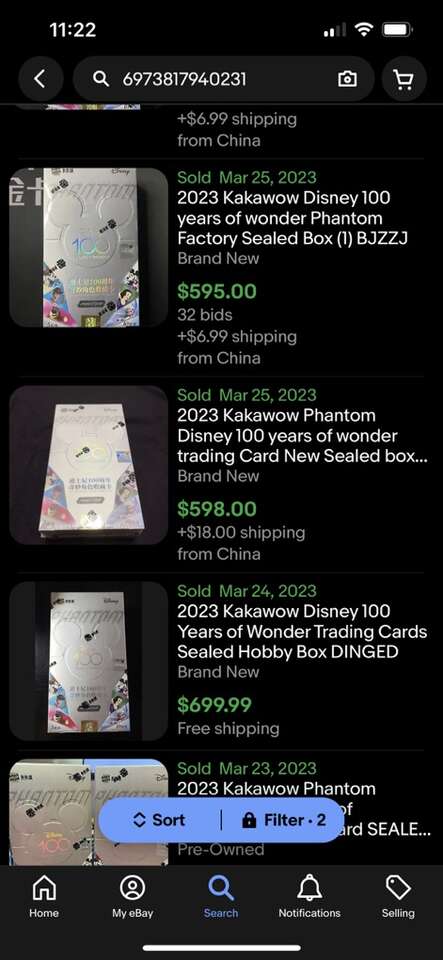The height and width of the screenshot is (960, 443).
Task: Open listing titled Factory Sealed Box (1) BJZZJ
Action: coord(292,218)
